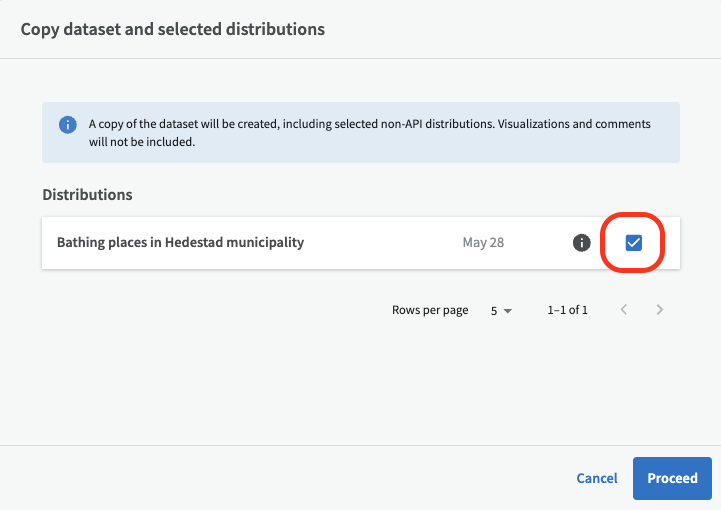
Task: Click the Distributions section heading
Action: [87, 195]
